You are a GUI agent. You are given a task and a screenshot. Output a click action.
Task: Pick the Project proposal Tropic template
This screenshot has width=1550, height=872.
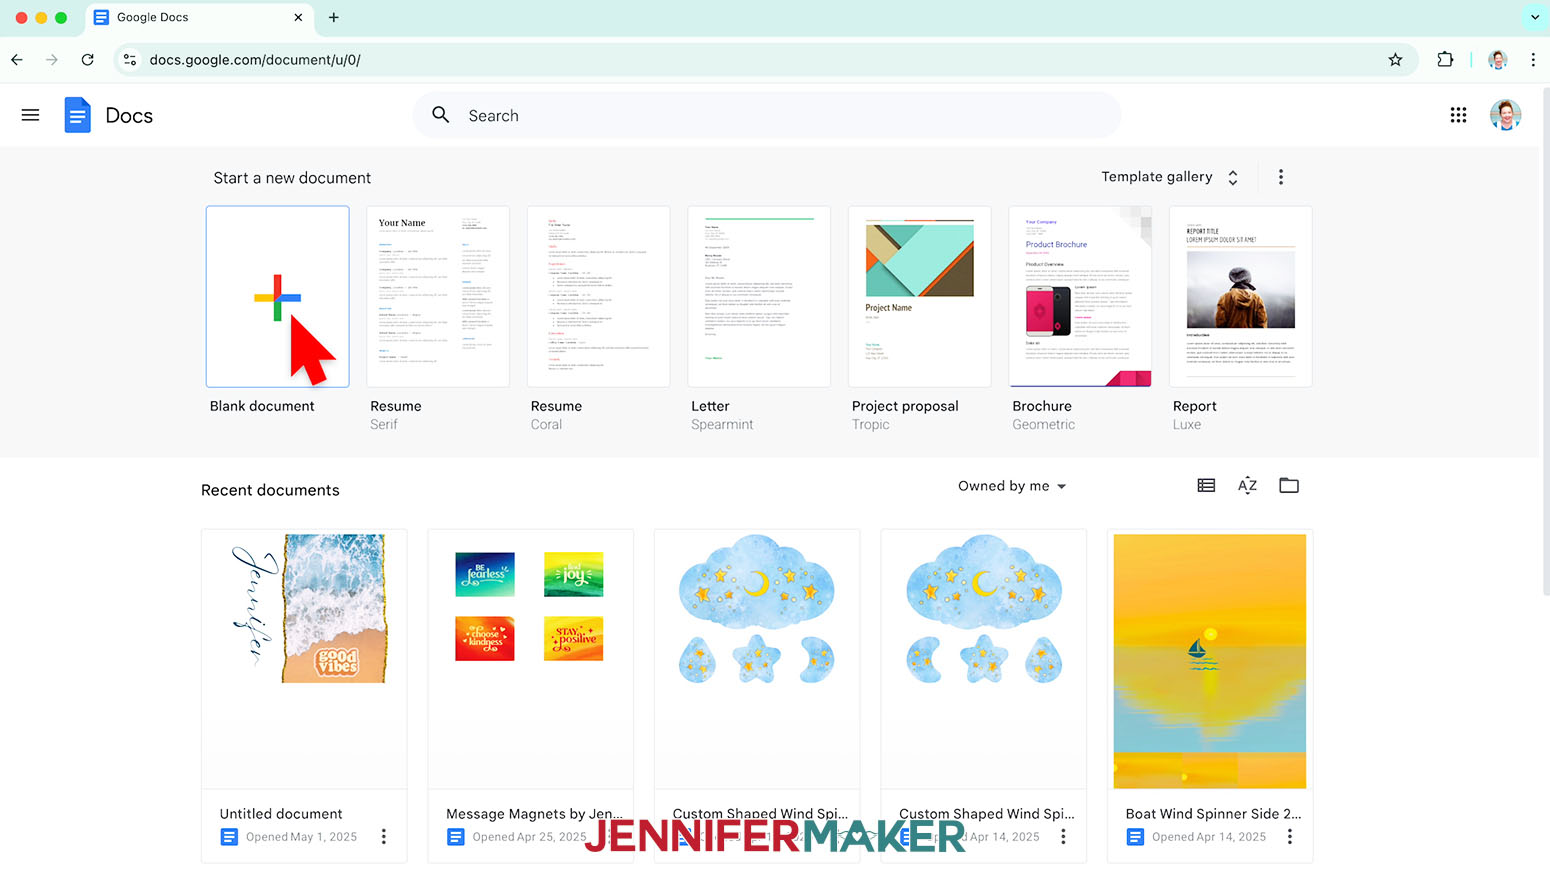tap(919, 297)
